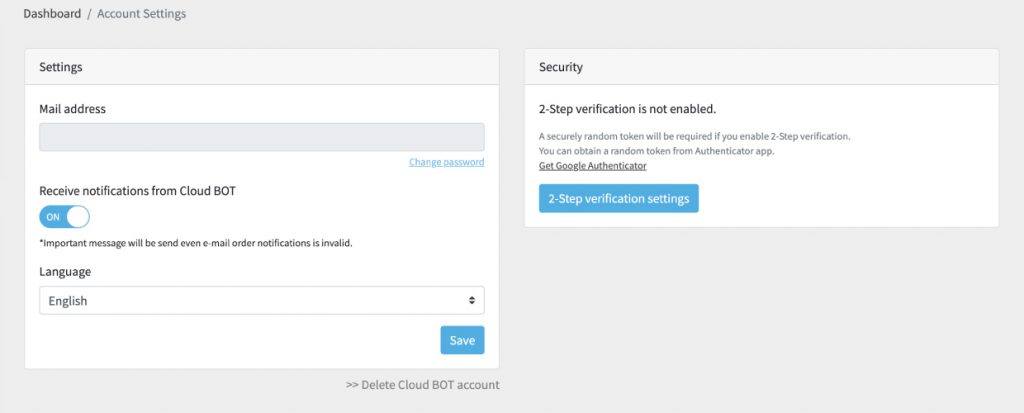Focus the Mail address input field
This screenshot has width=1024, height=413.
[x=262, y=137]
